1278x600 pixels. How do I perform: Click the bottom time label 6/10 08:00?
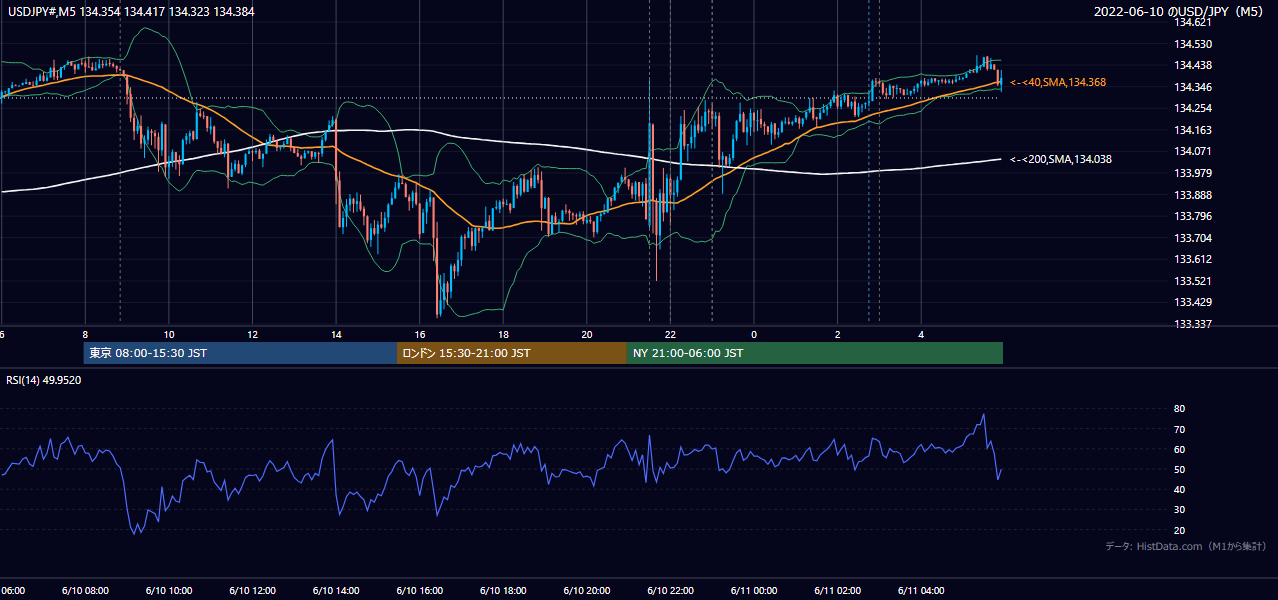83,591
